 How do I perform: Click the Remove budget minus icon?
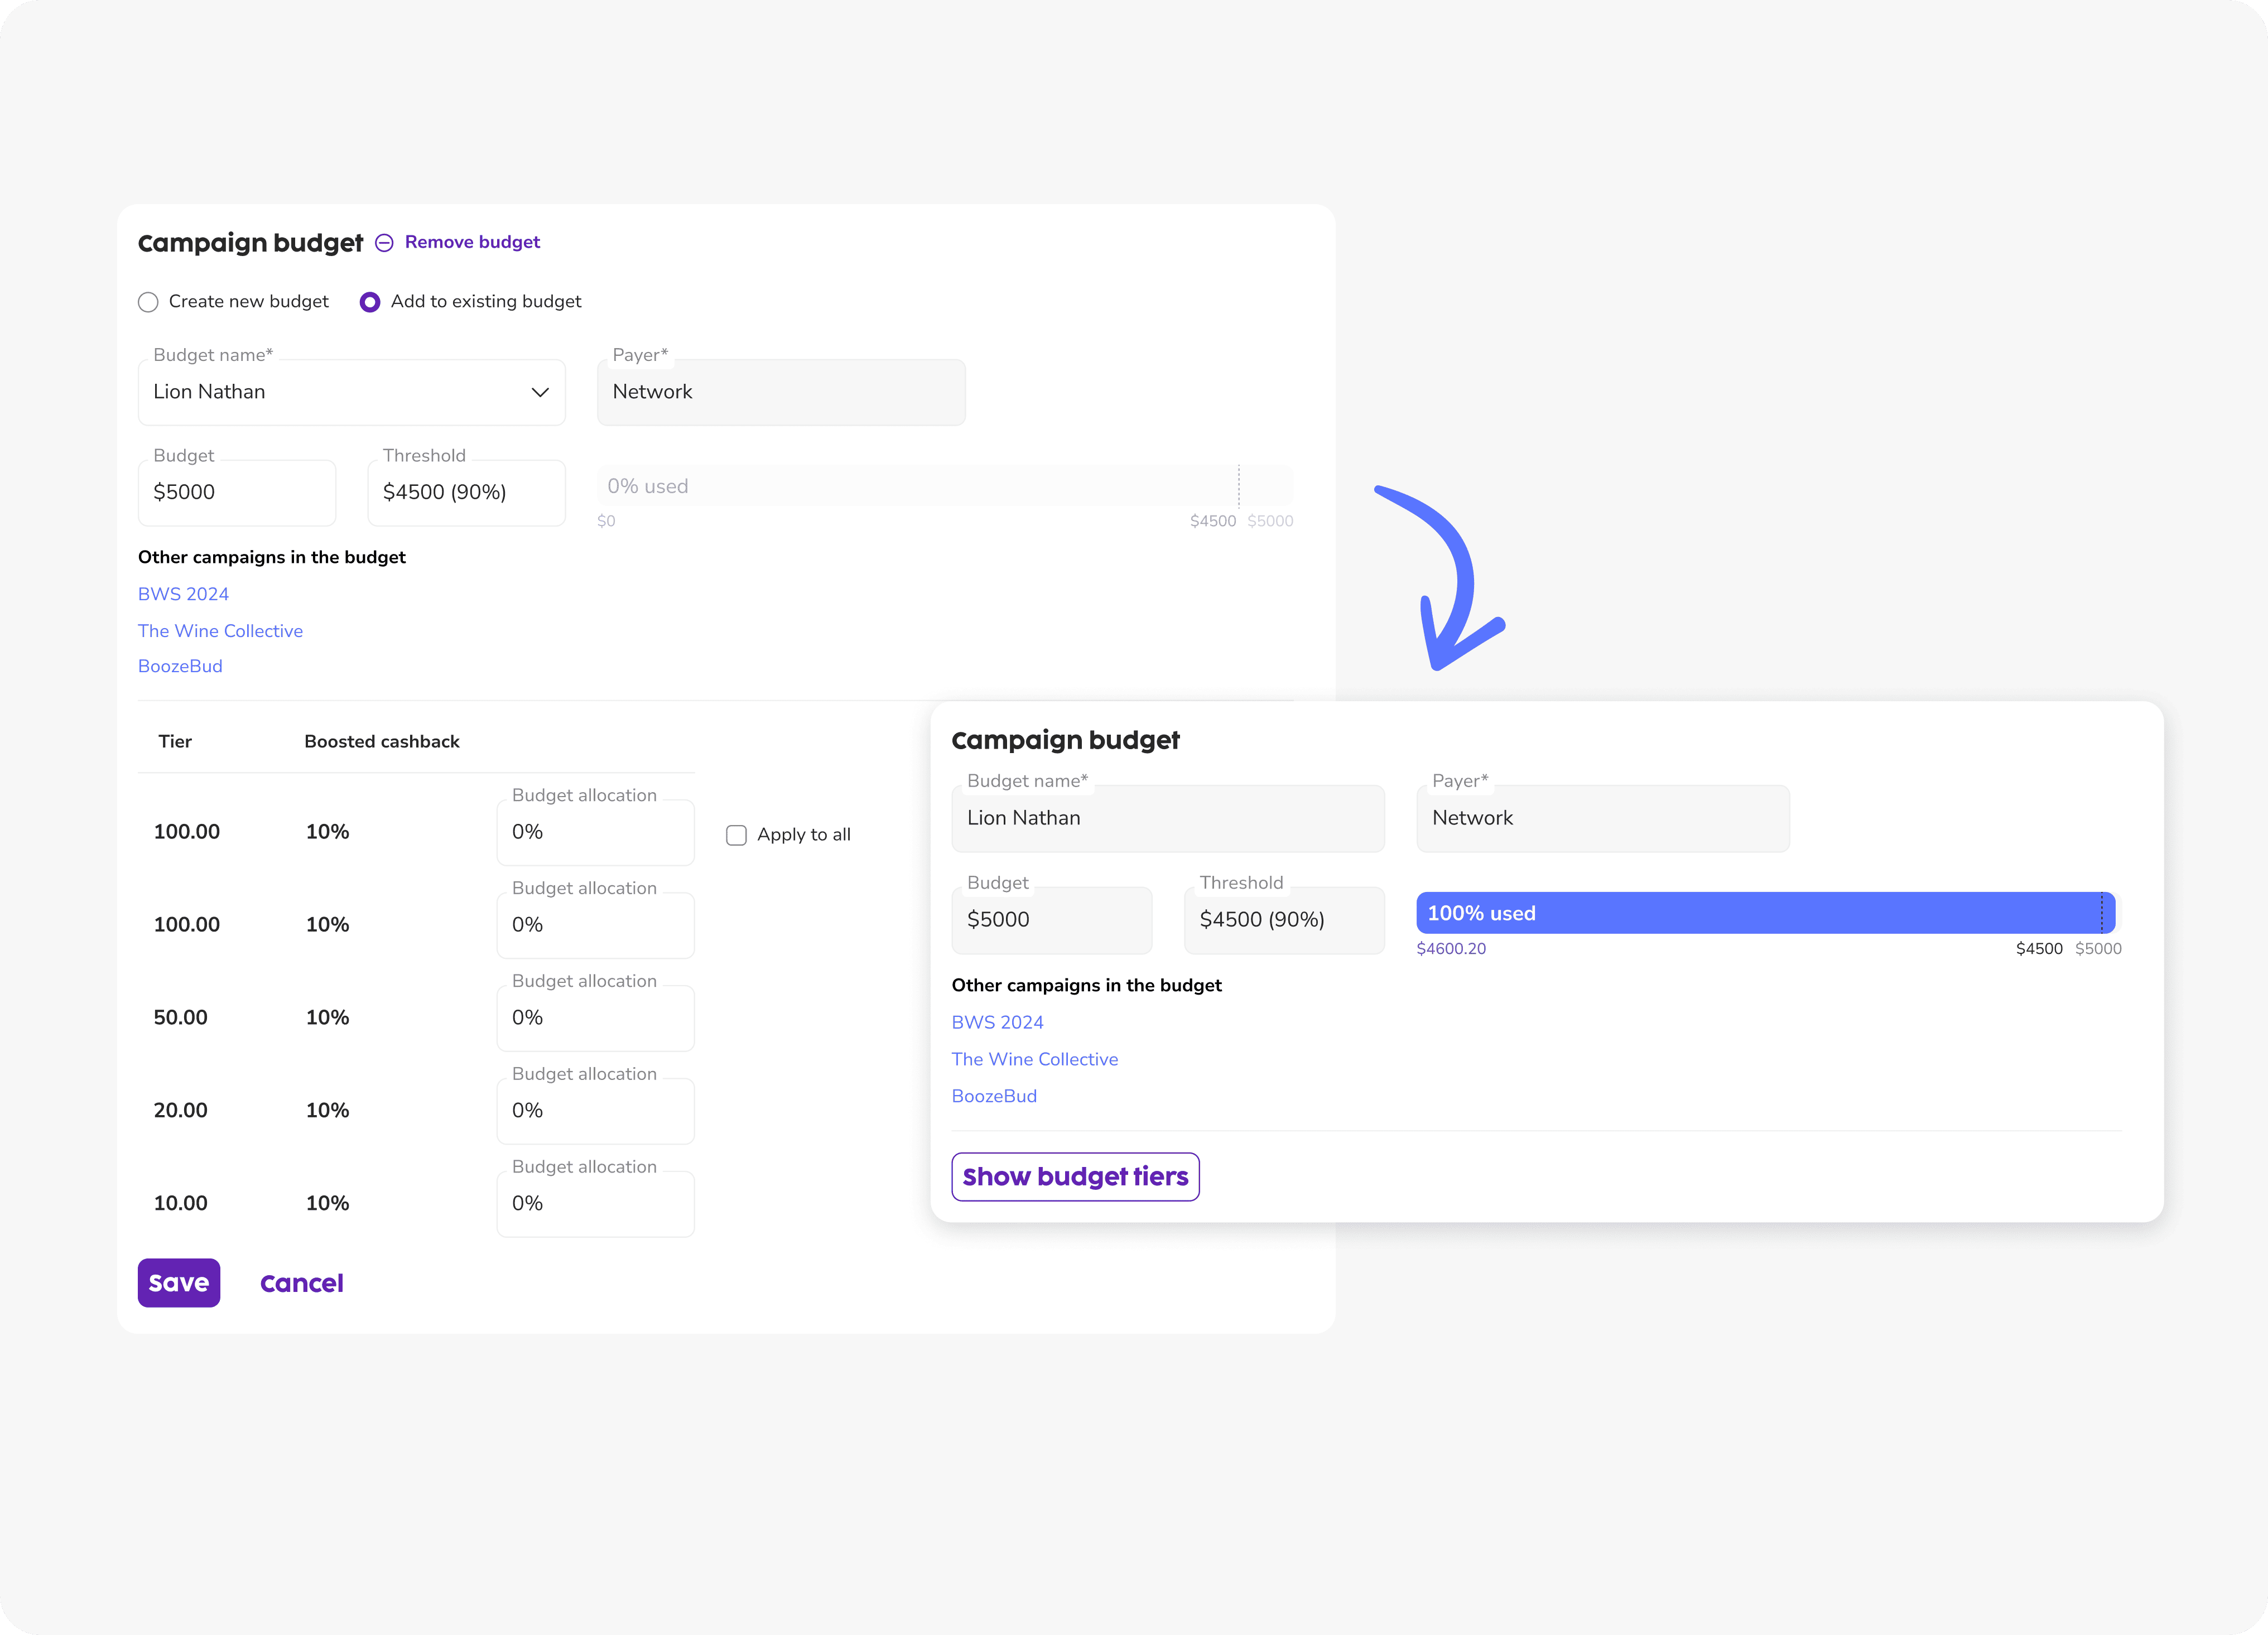pos(384,243)
